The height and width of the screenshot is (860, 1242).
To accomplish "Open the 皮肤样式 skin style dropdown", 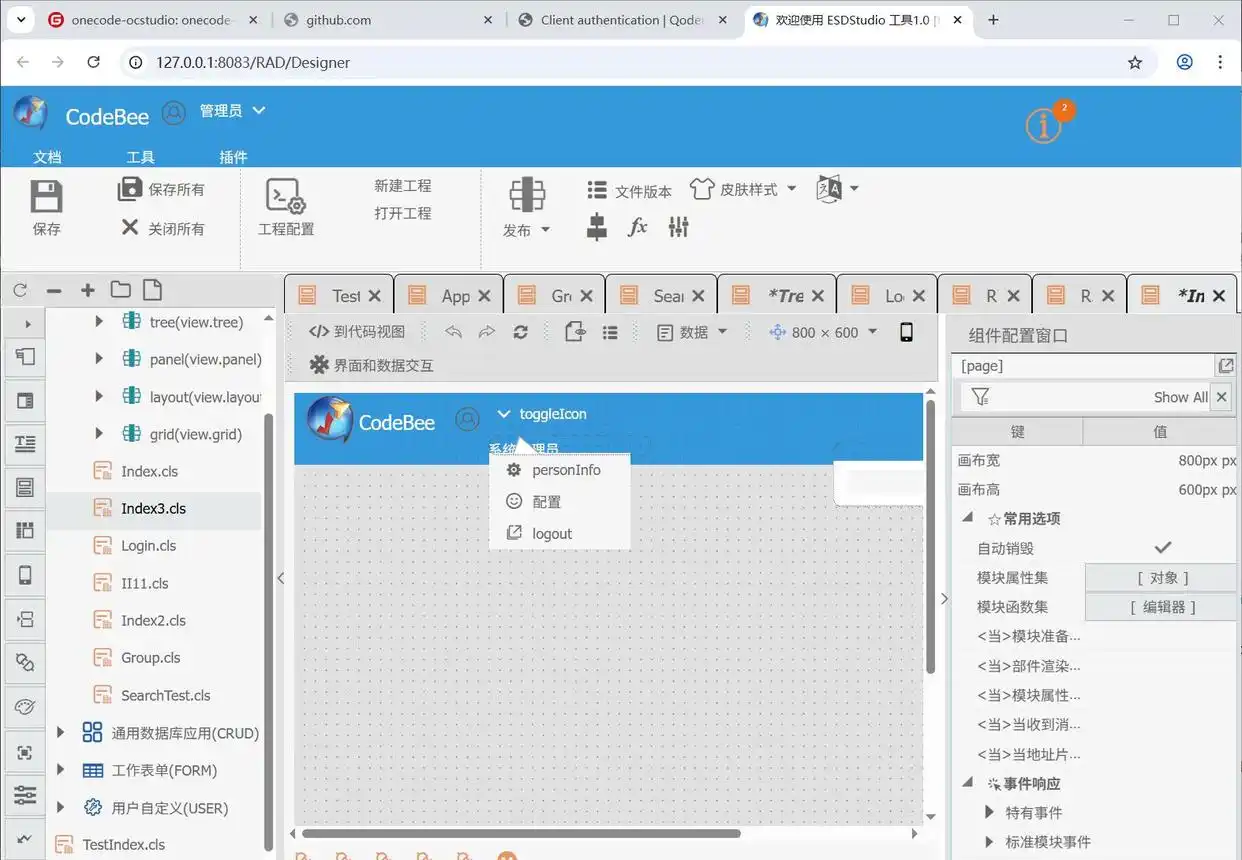I will pos(746,189).
